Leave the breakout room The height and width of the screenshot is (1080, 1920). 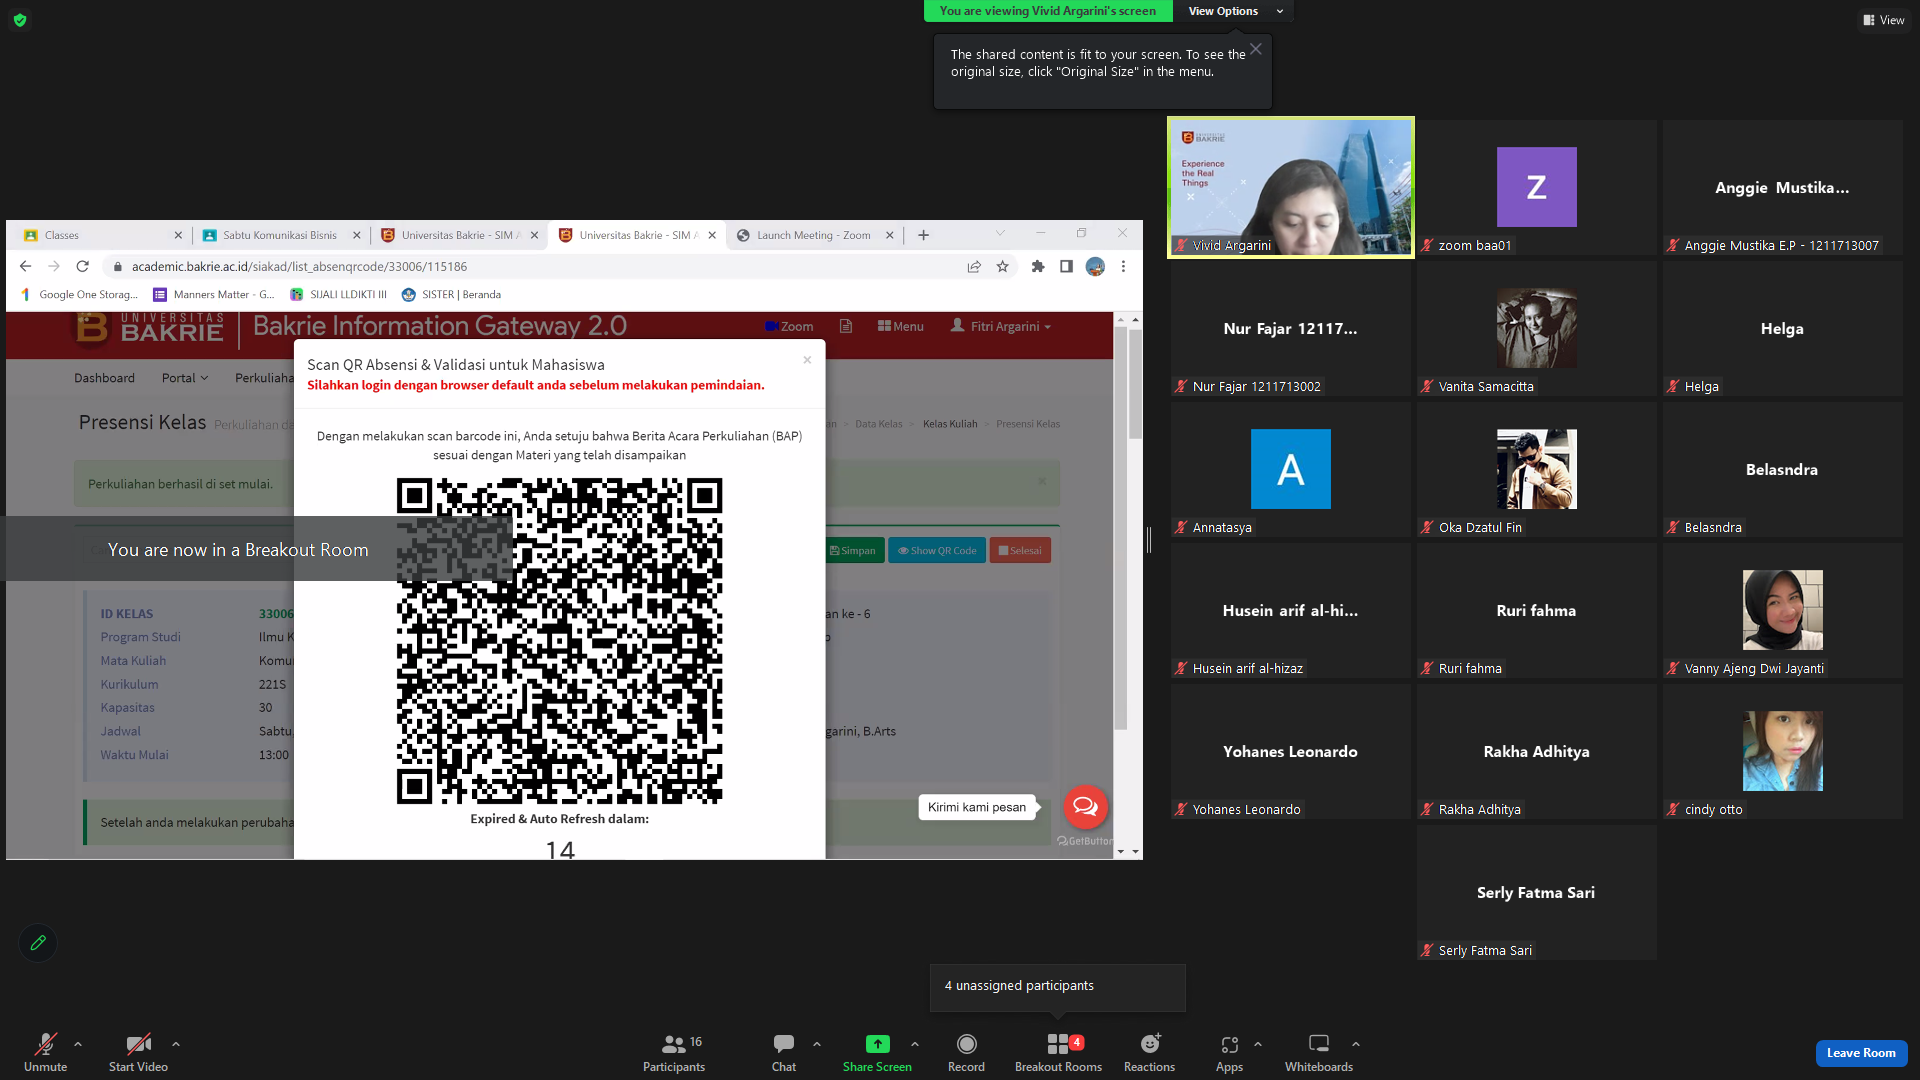click(1861, 1053)
